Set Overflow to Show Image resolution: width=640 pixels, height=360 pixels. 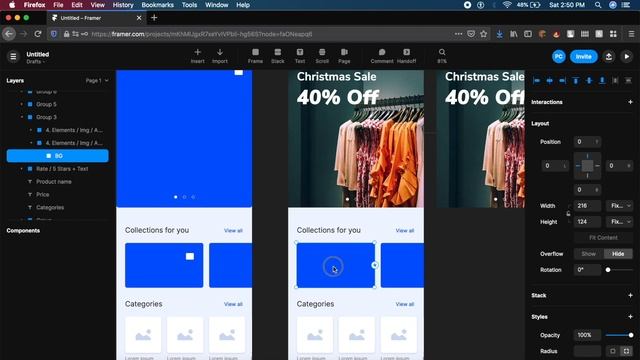tap(588, 254)
